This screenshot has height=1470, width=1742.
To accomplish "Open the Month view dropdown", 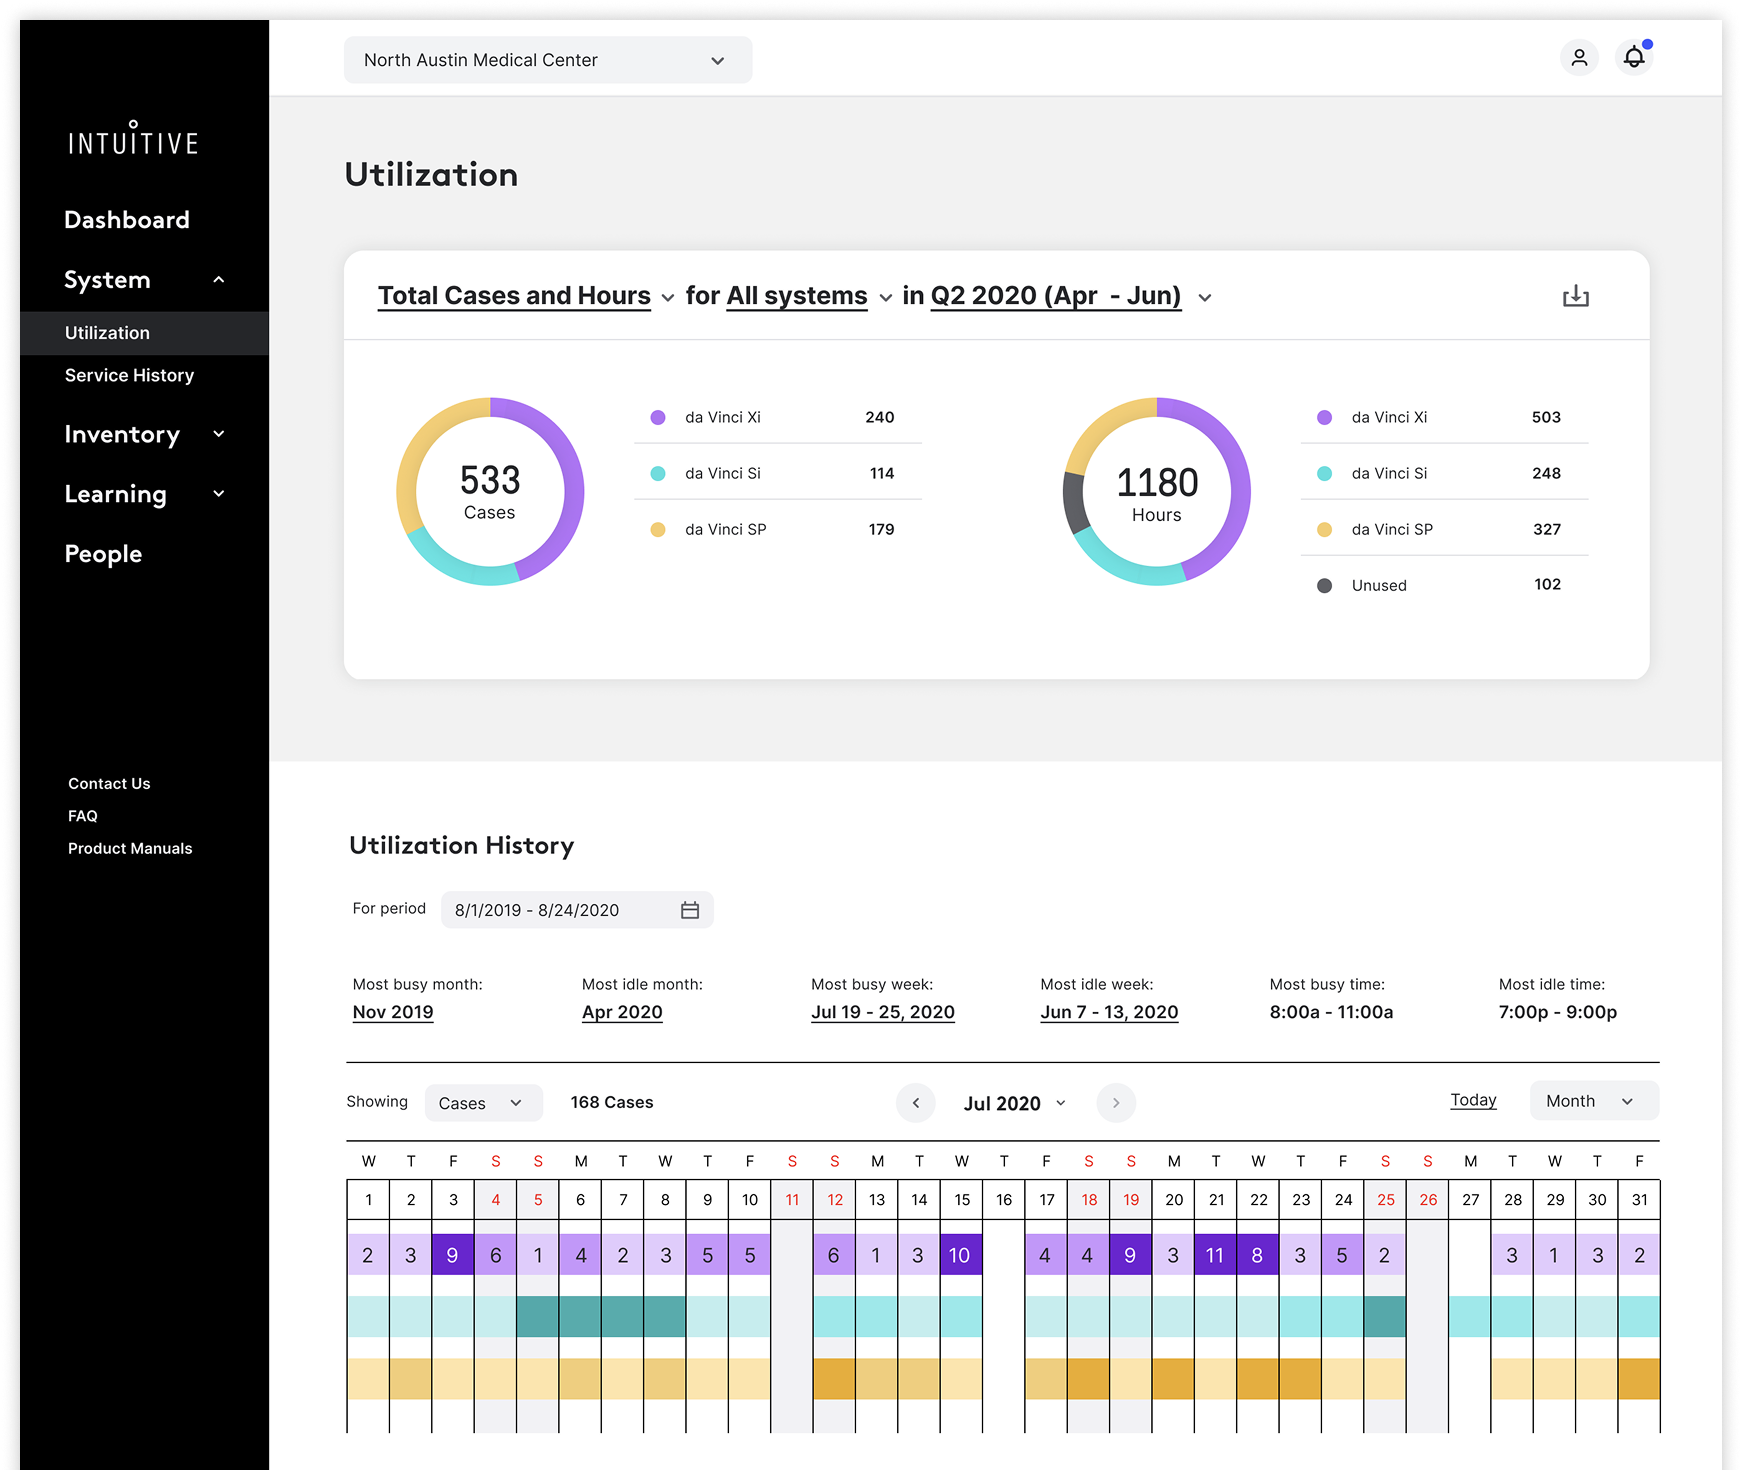I will 1592,1100.
